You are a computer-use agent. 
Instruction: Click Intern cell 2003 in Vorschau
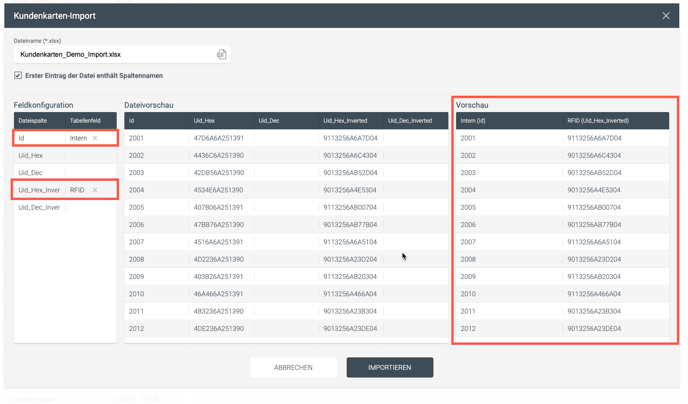pos(468,173)
